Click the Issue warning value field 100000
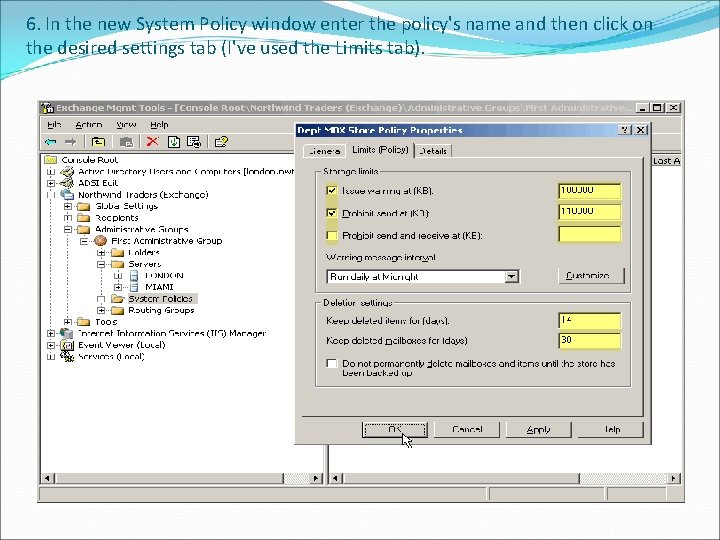Image resolution: width=720 pixels, height=540 pixels. (x=590, y=191)
